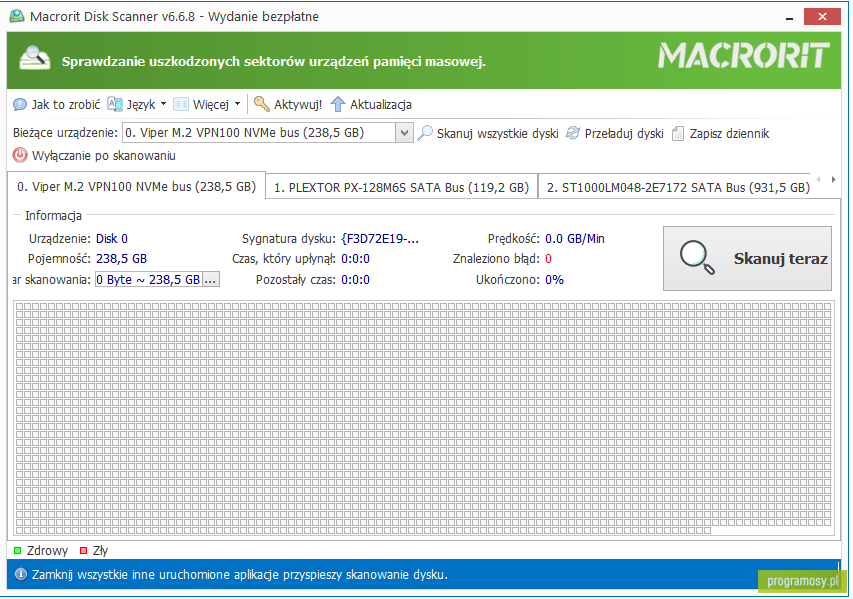Click the Skanuj wszystkie dyski magnifier icon
Viewport: 853px width, 599px height.
coord(425,133)
